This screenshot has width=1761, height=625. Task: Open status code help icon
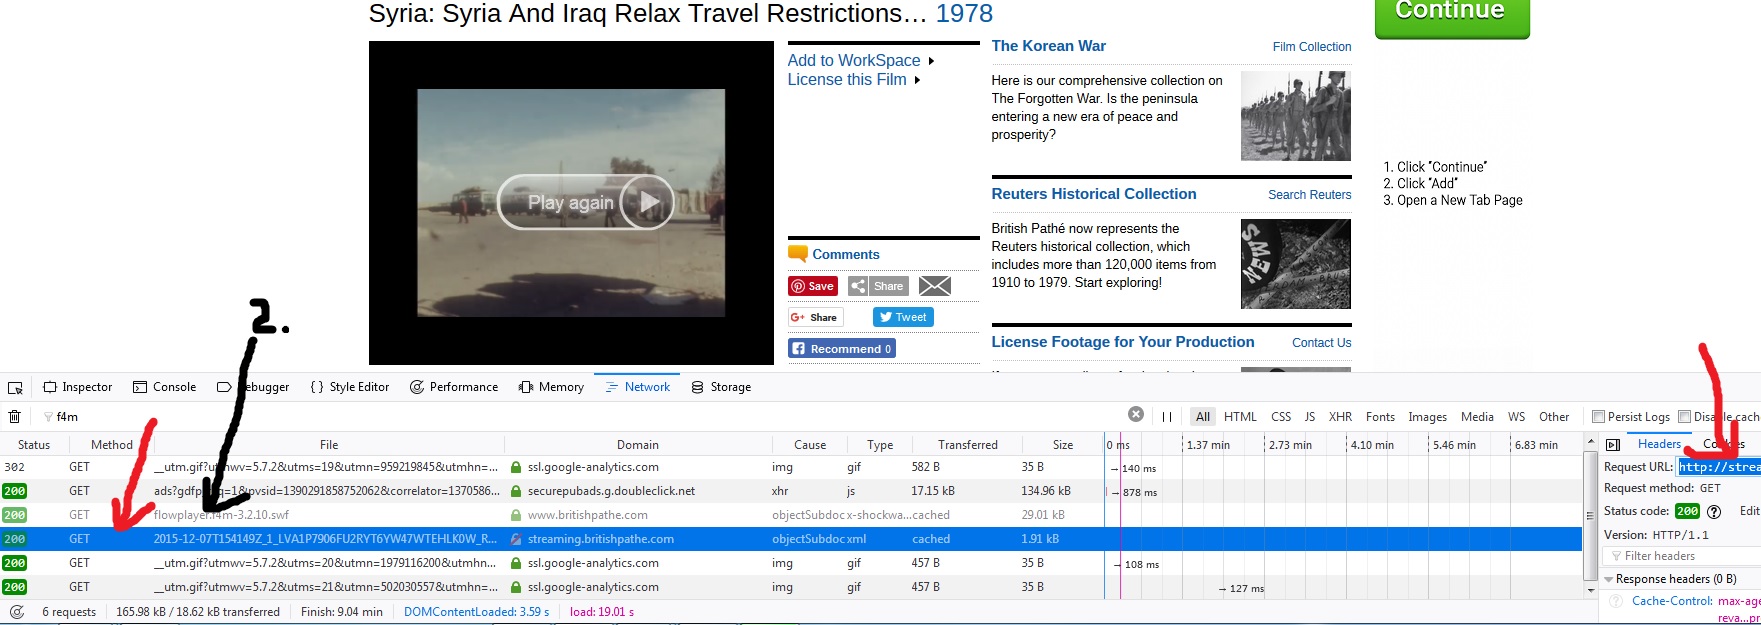[1714, 511]
